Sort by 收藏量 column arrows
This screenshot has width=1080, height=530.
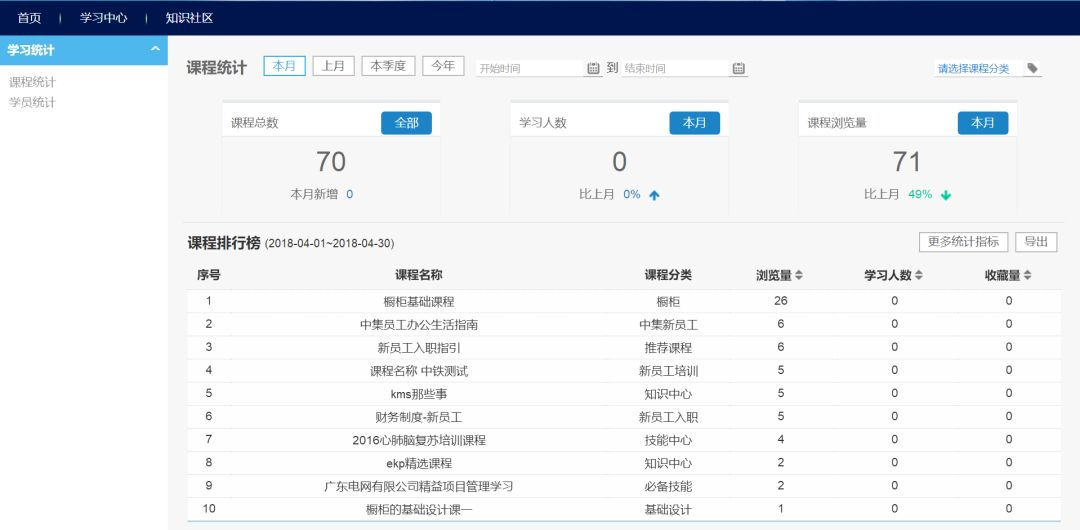tap(1027, 275)
